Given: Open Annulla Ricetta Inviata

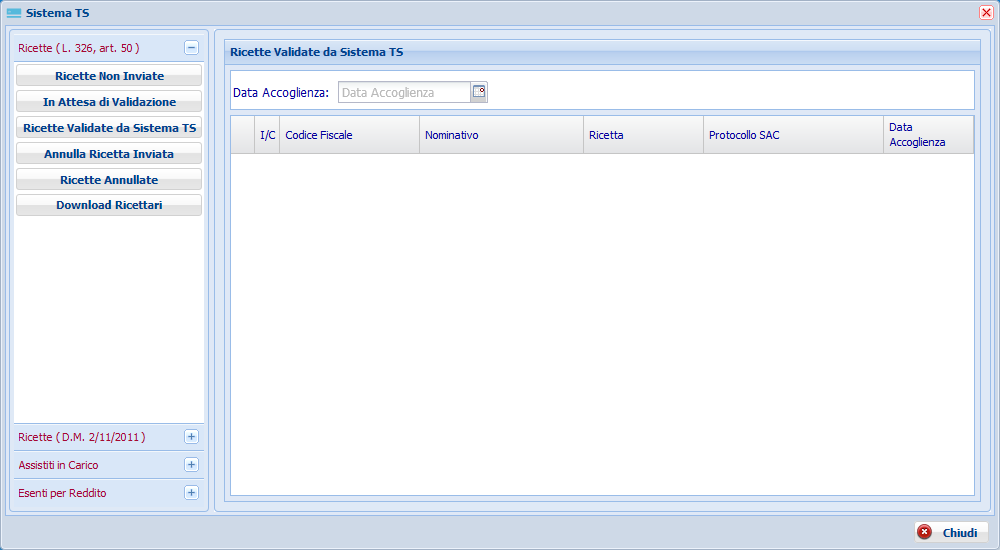Looking at the screenshot, I should pyautogui.click(x=109, y=154).
